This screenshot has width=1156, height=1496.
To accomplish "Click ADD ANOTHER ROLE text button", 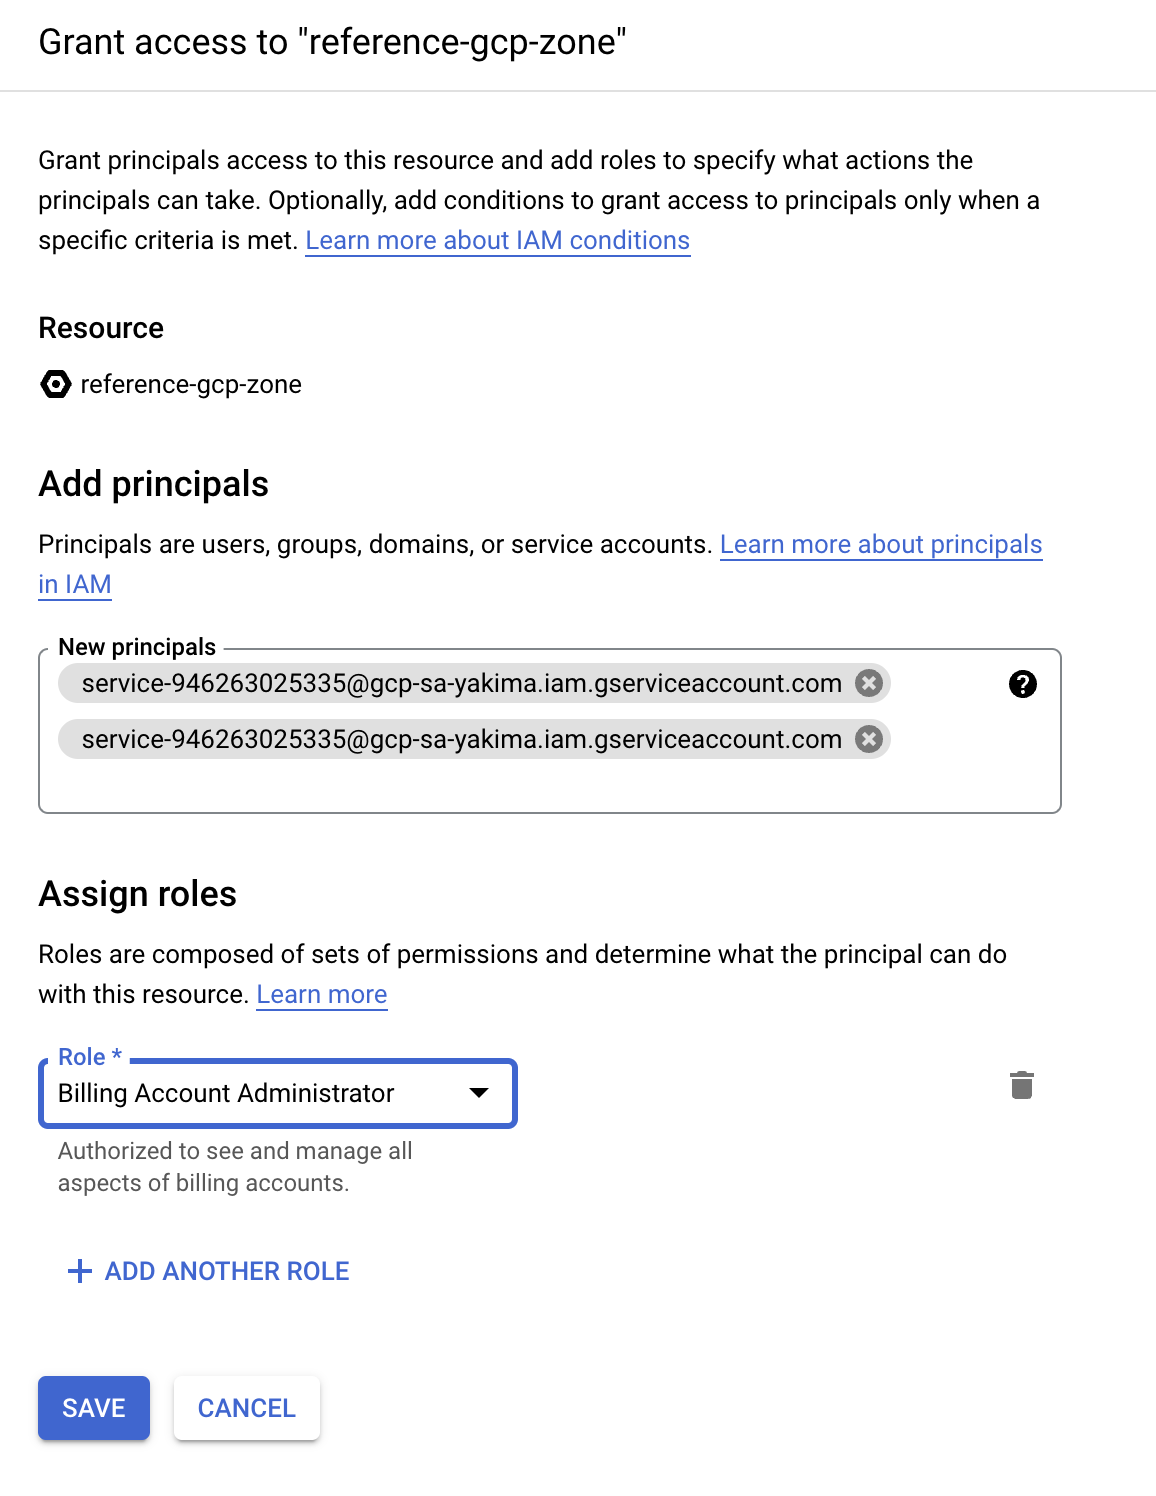I will coord(227,1271).
